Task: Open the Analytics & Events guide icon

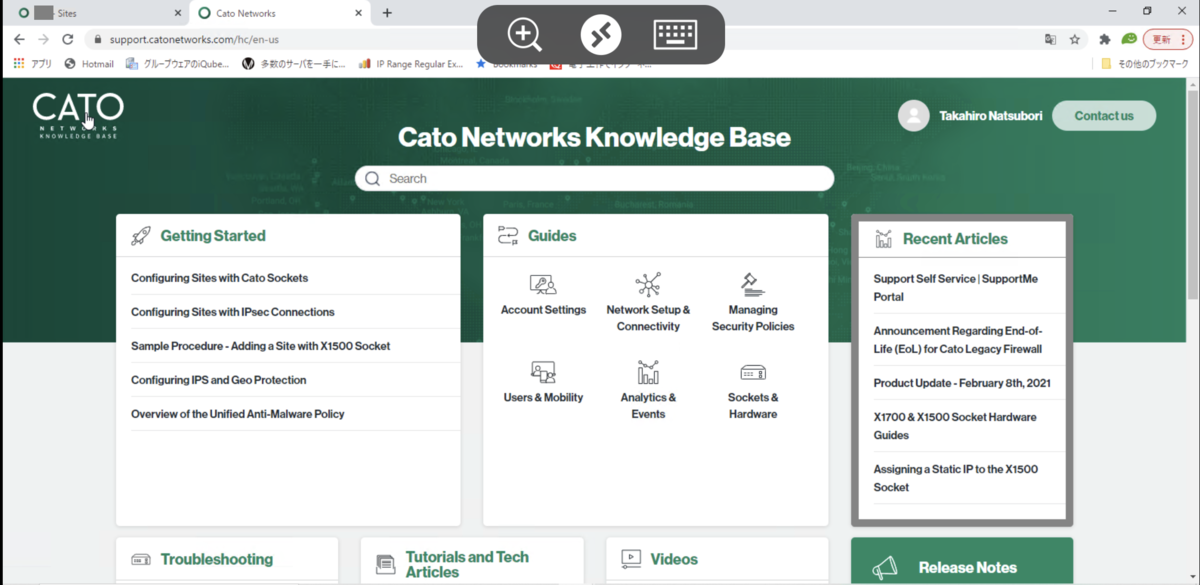Action: pos(648,373)
